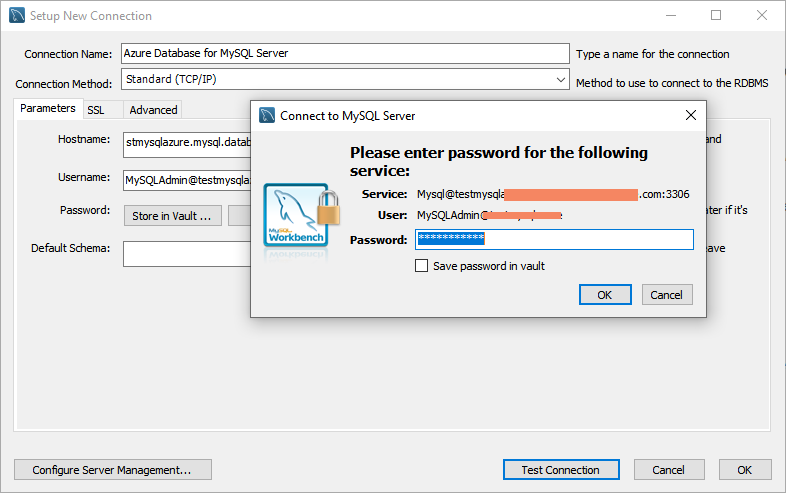Expand the Connection Method dropdown
The height and width of the screenshot is (493, 786).
point(561,79)
